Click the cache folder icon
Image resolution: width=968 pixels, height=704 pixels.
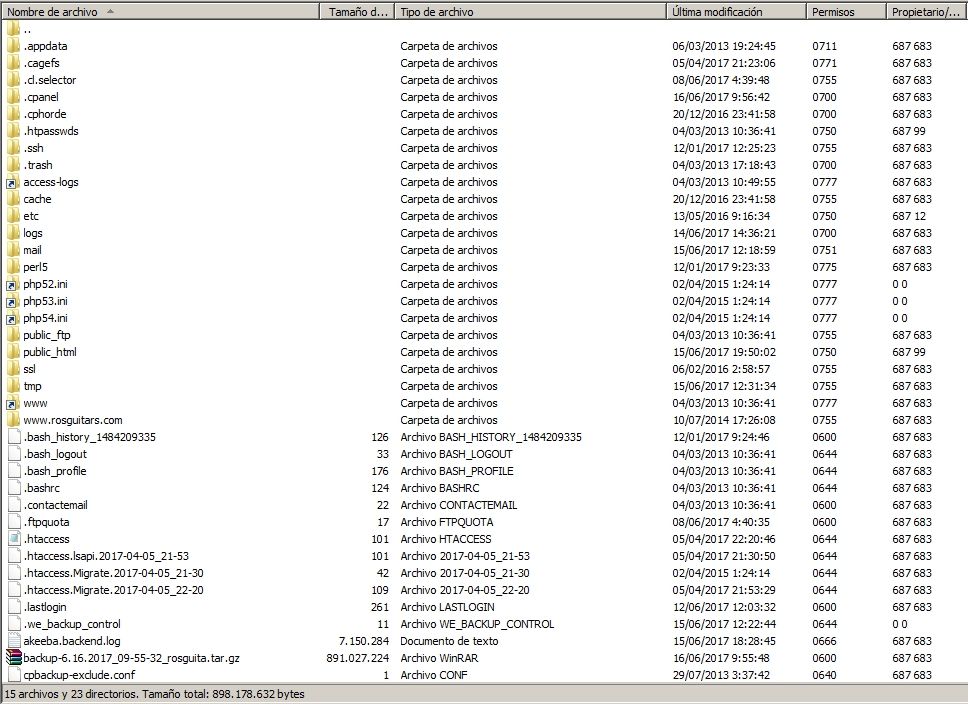(13, 199)
